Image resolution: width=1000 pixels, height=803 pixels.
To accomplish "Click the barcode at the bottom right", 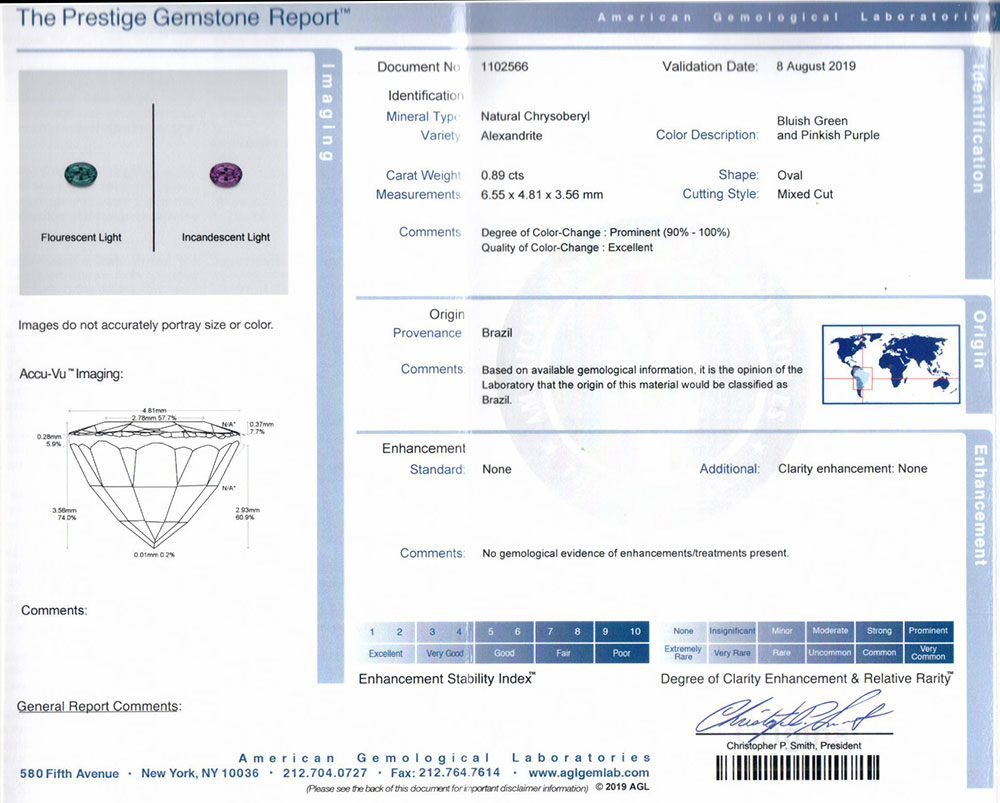I will (798, 768).
